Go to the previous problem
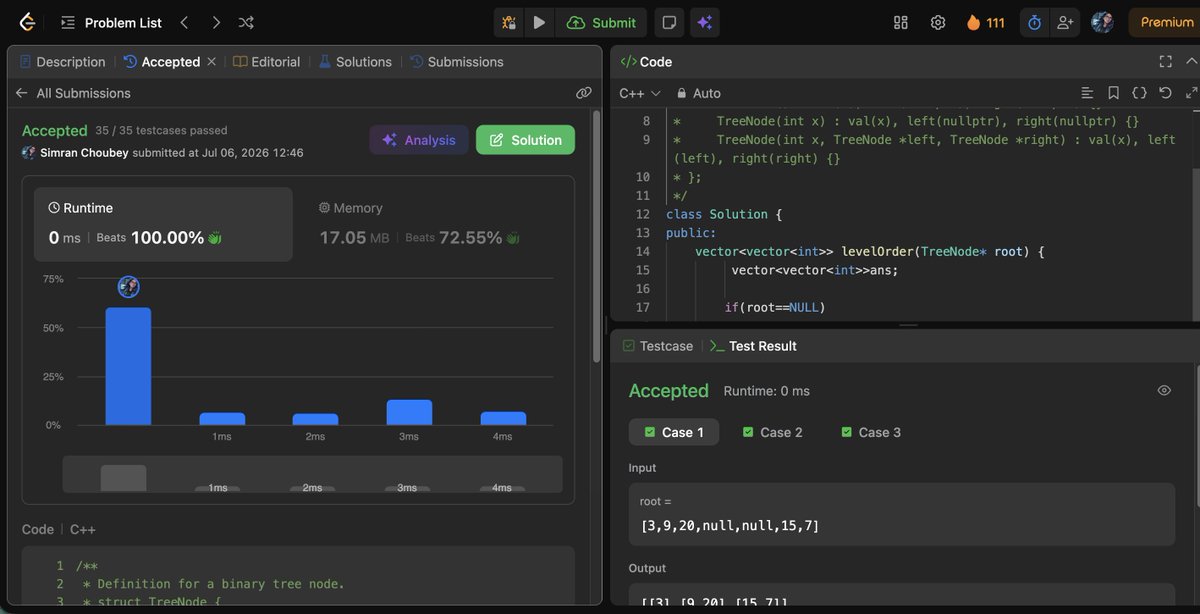This screenshot has height=614, width=1200. [184, 22]
